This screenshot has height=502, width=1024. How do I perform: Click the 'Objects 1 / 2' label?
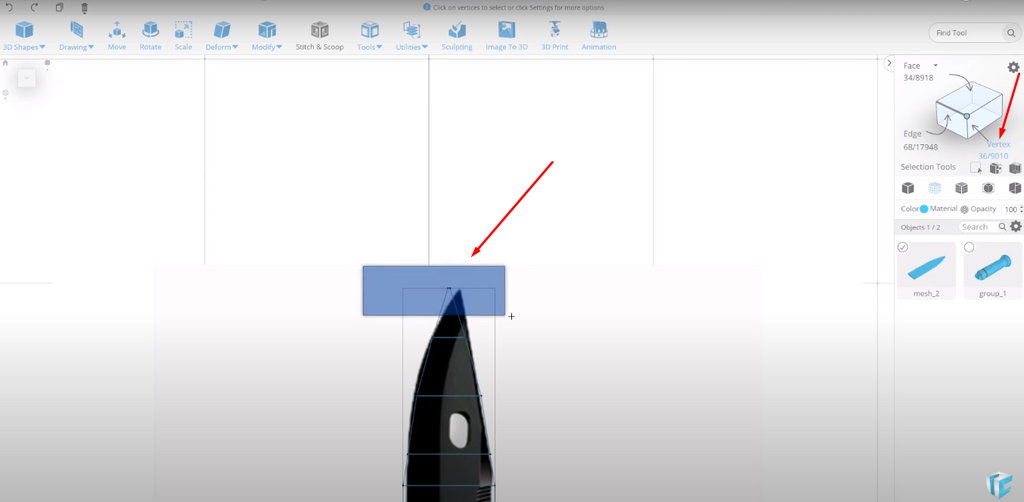920,227
